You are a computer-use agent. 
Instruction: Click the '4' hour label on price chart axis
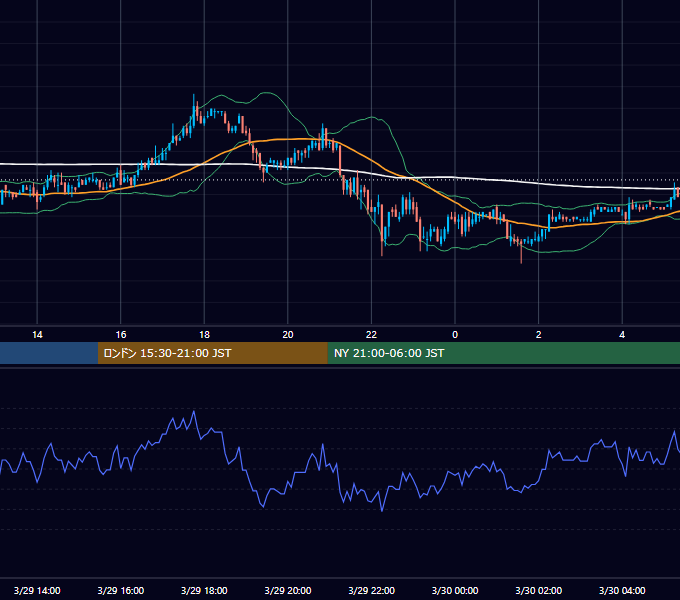coord(622,335)
